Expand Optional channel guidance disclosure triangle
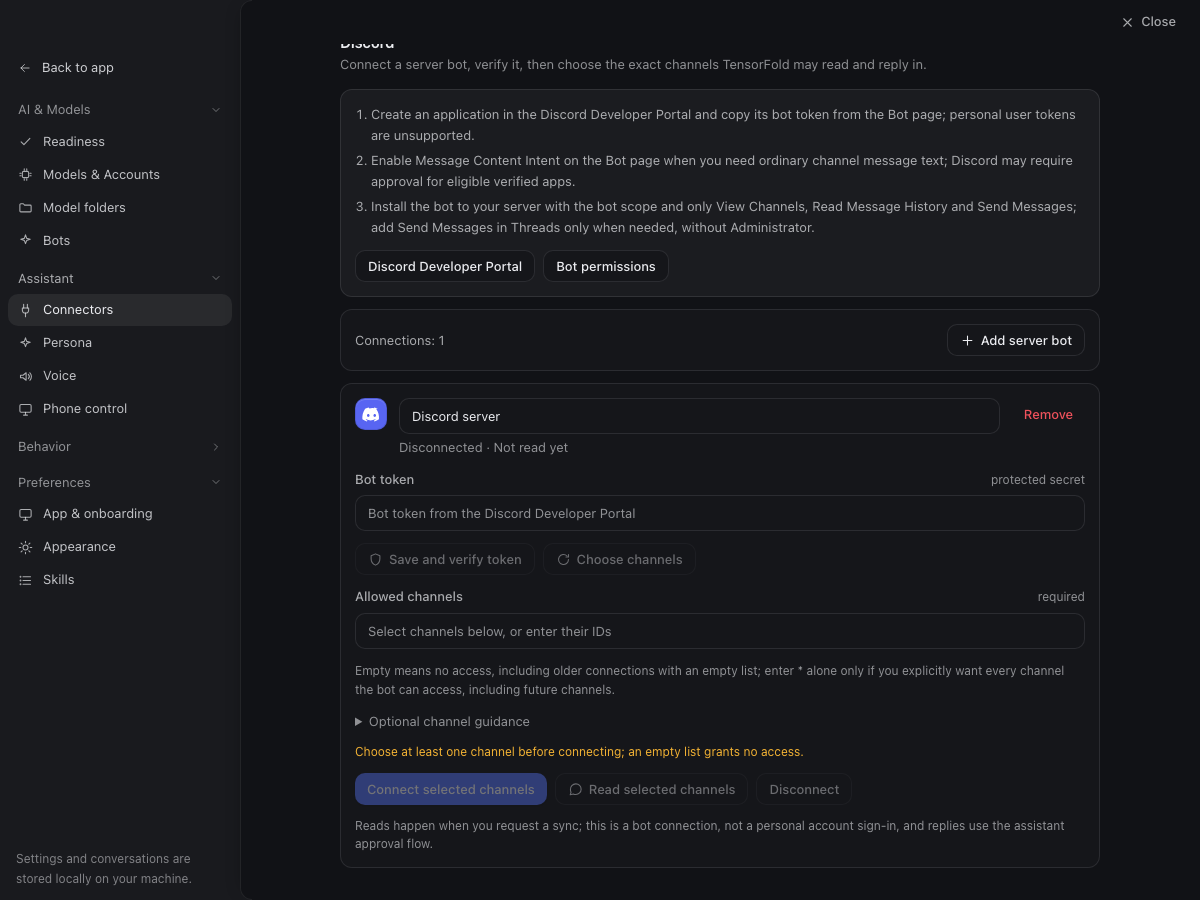The image size is (1200, 900). click(x=359, y=722)
